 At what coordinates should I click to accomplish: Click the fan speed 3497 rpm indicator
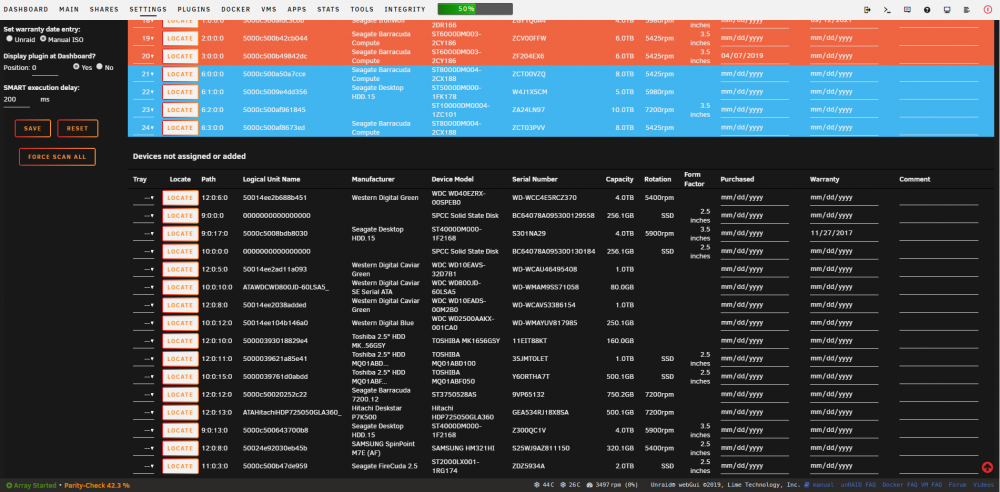click(610, 486)
